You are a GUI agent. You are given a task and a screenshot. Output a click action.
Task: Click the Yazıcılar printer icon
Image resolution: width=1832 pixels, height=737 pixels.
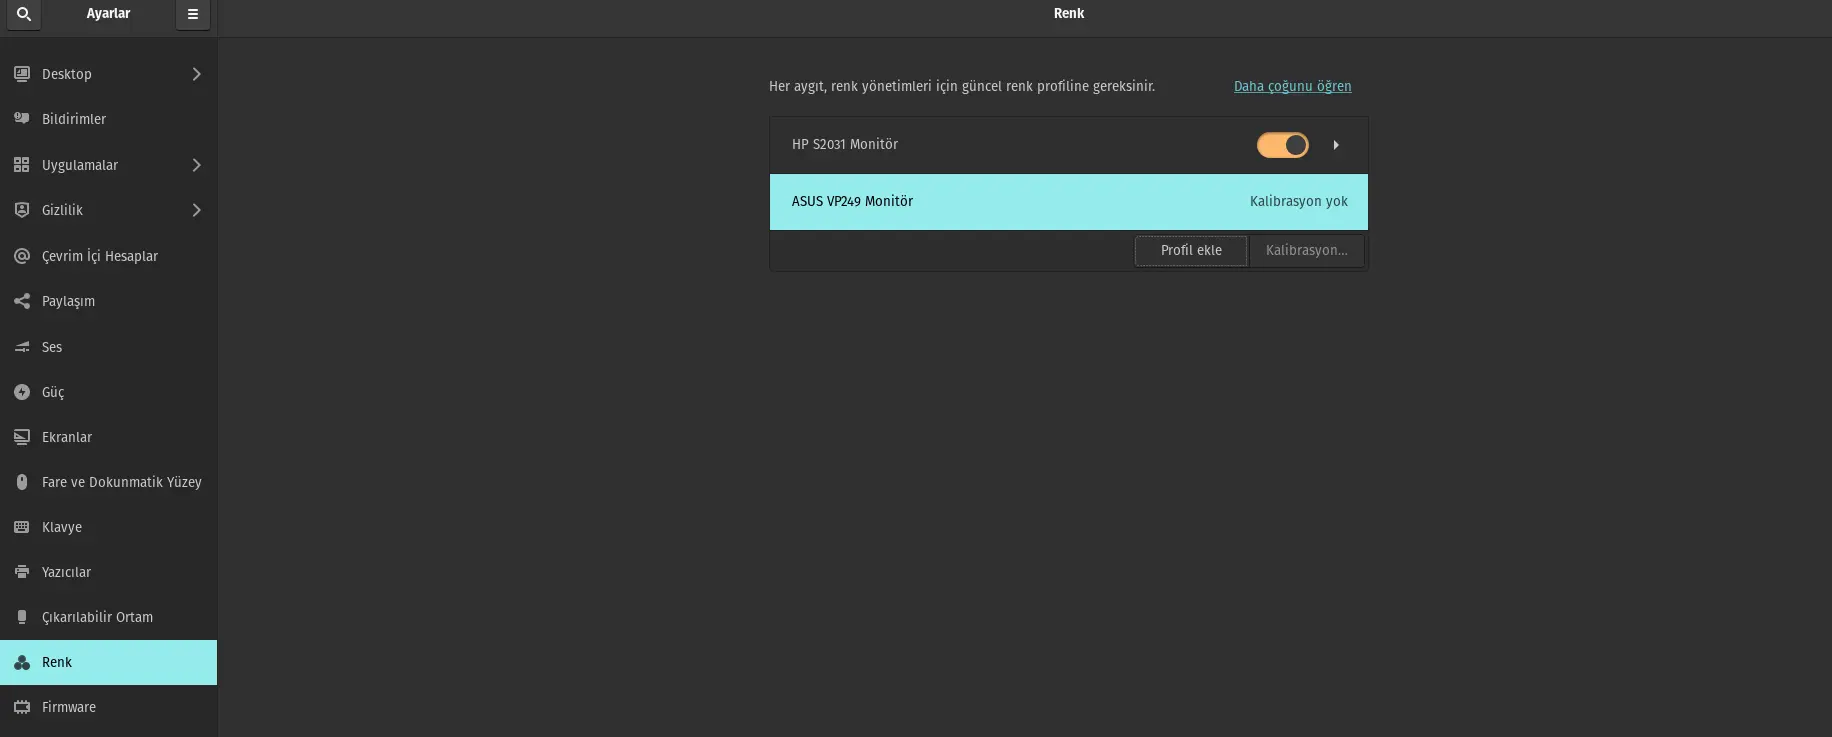pyautogui.click(x=22, y=572)
